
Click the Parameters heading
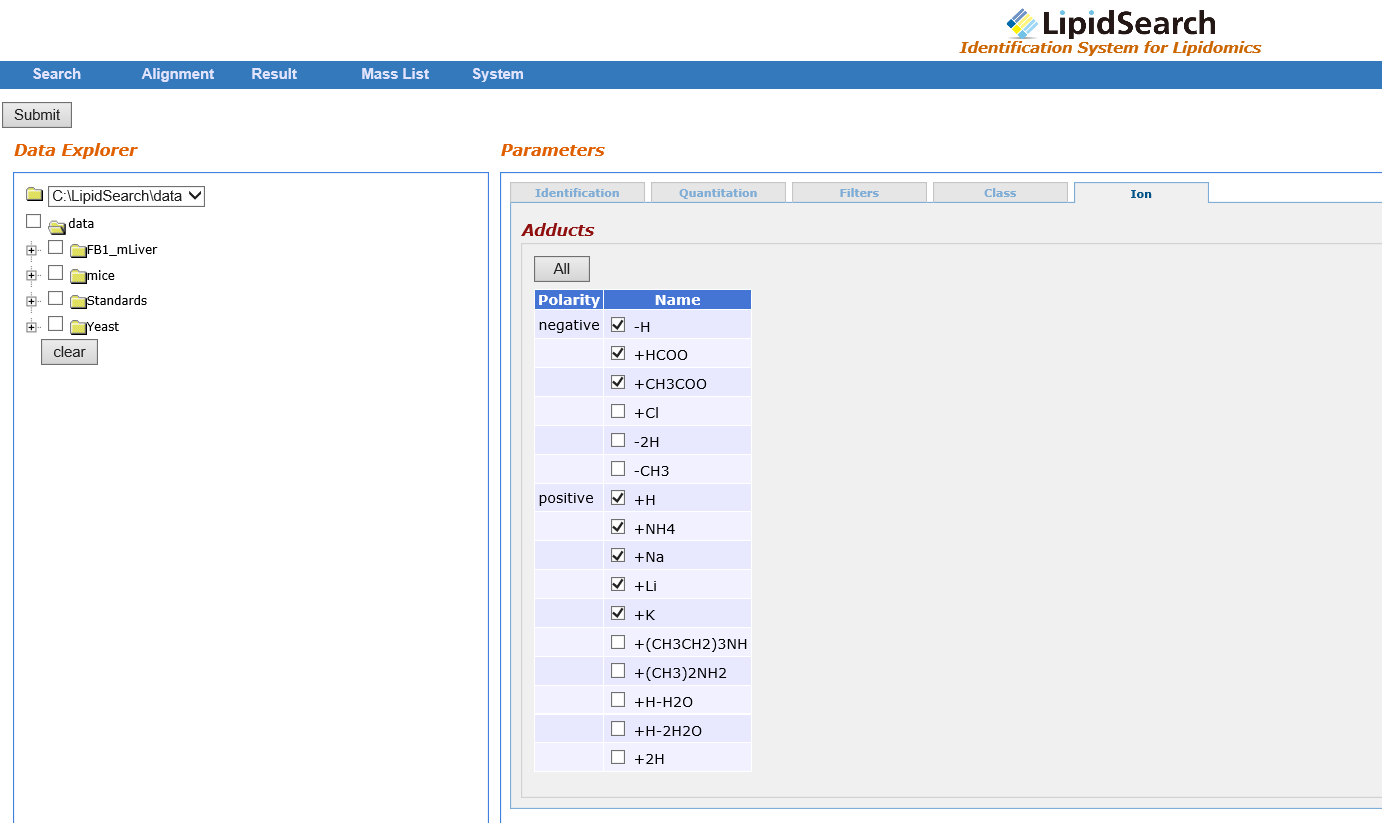point(553,150)
